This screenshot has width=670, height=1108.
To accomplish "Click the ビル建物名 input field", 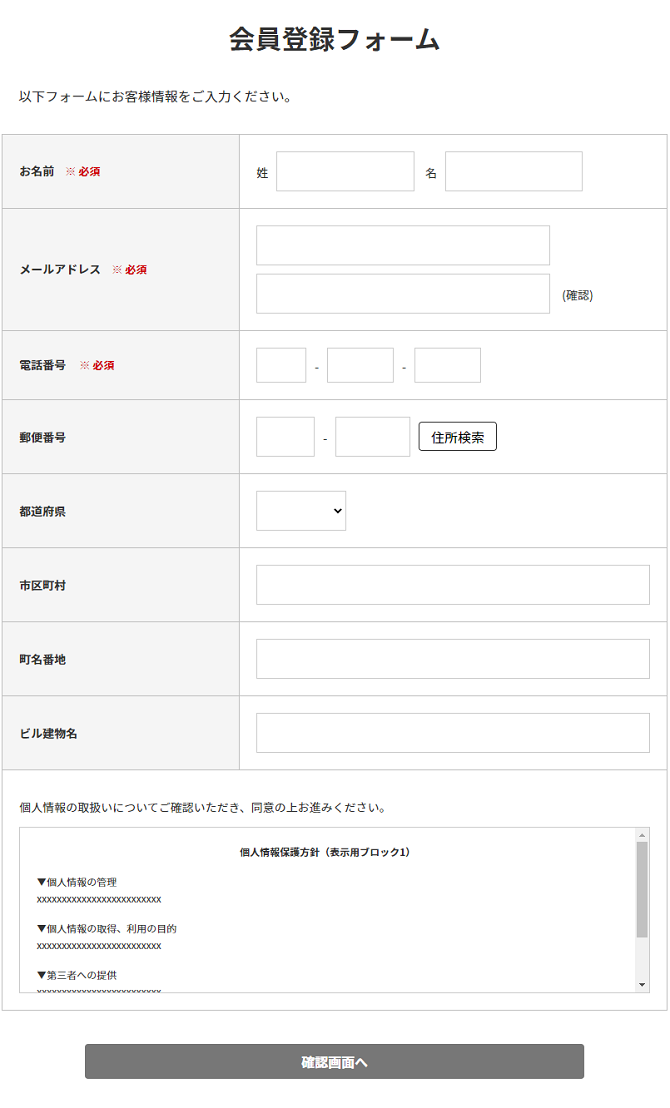I will (x=452, y=733).
